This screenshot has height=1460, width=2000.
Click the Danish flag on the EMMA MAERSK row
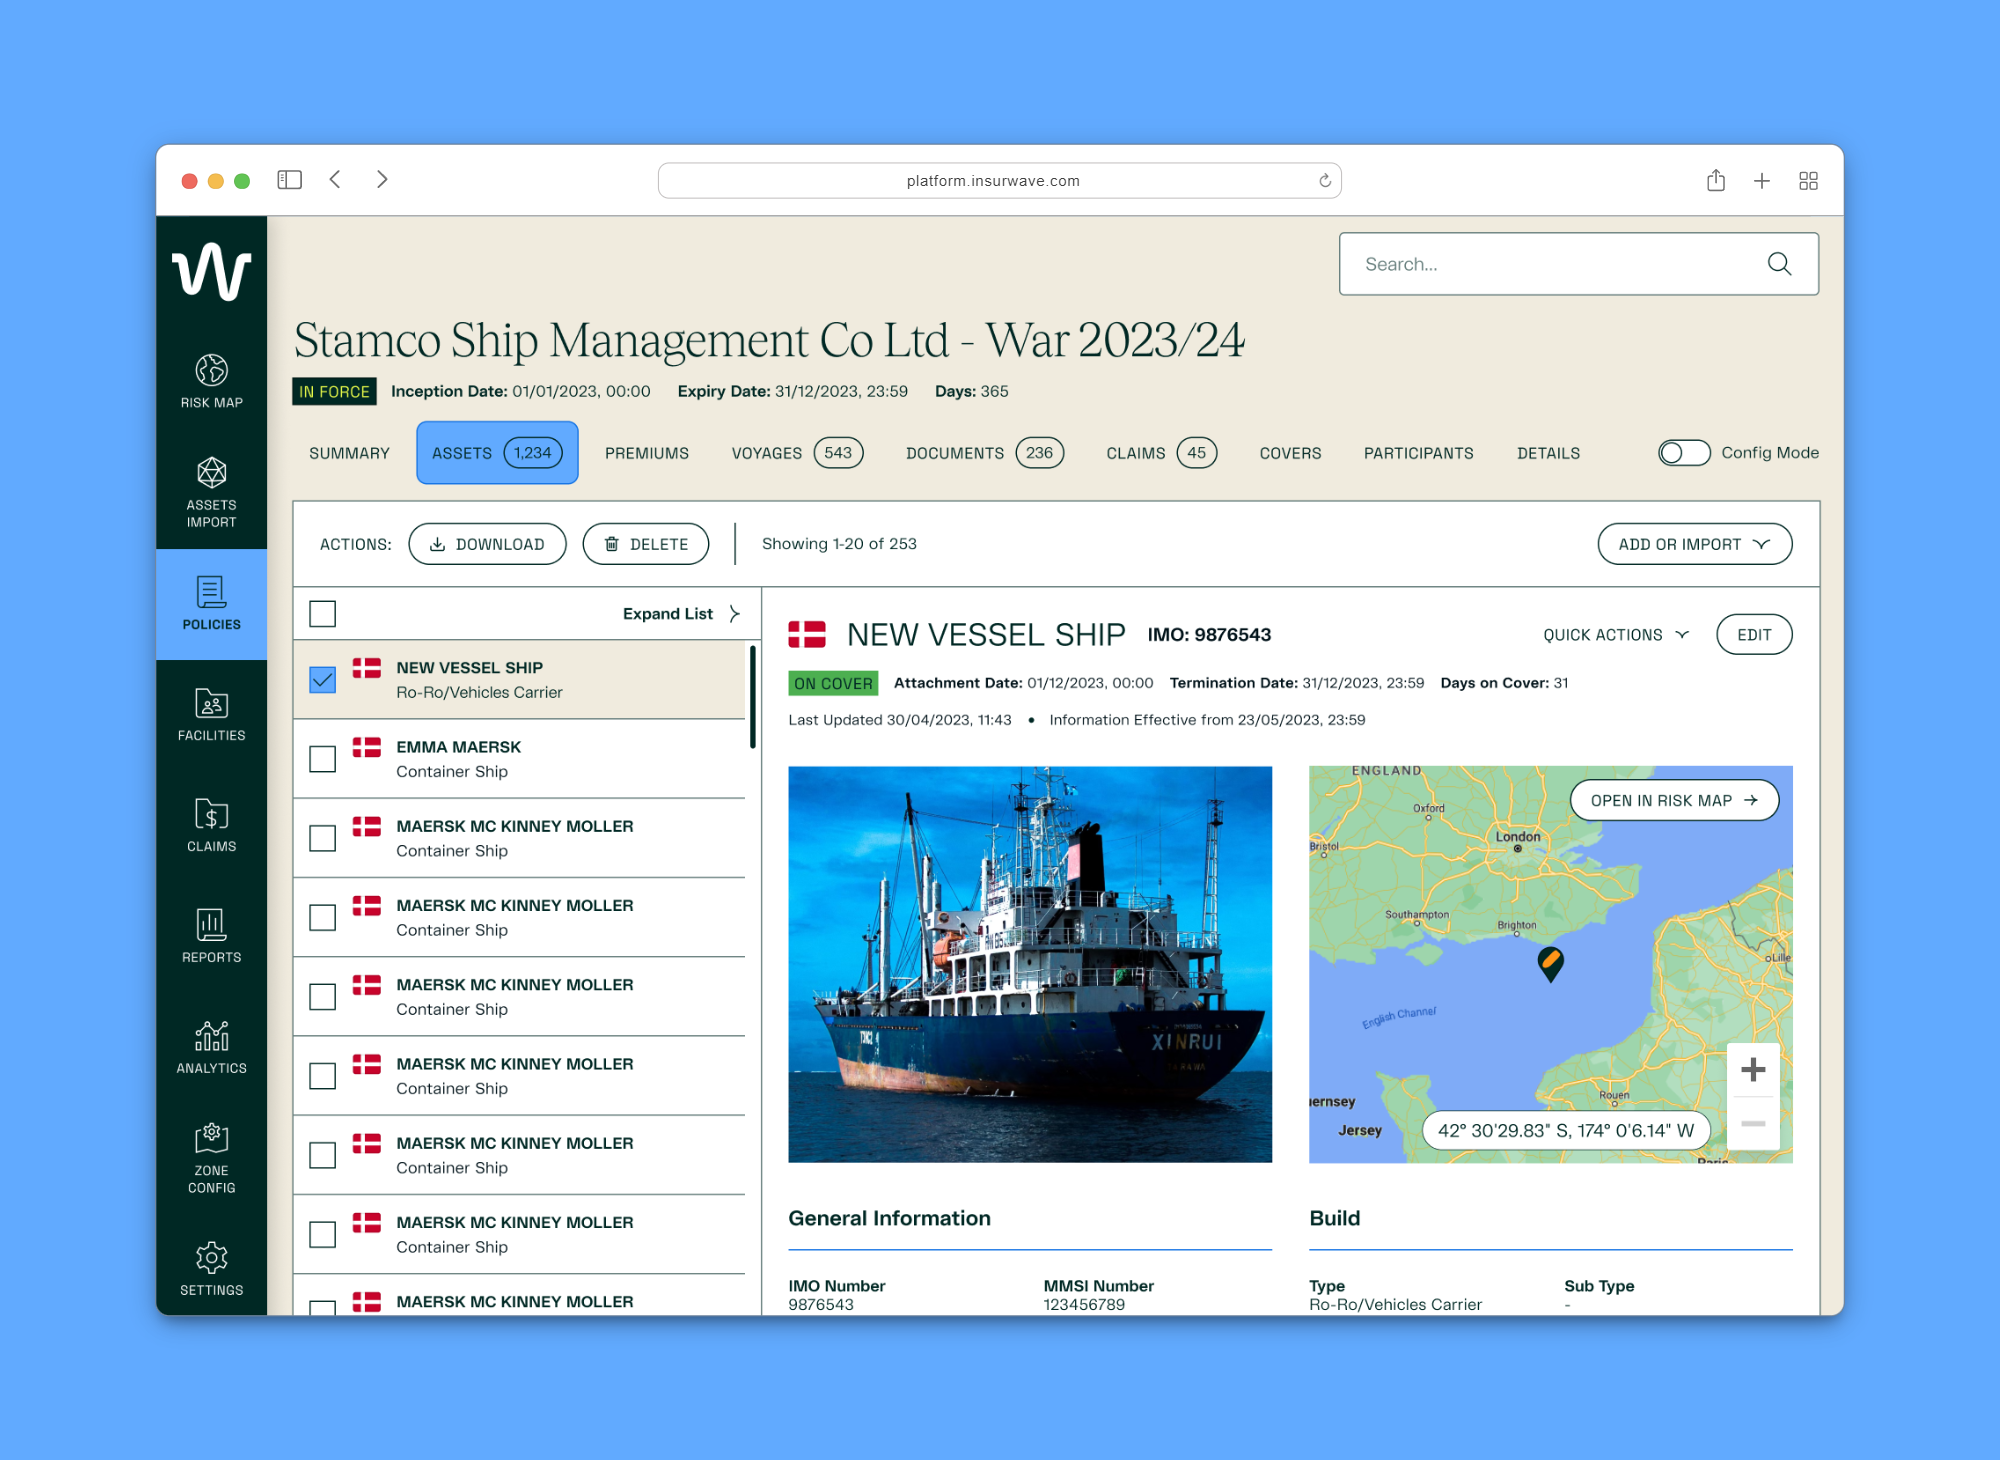[x=367, y=747]
